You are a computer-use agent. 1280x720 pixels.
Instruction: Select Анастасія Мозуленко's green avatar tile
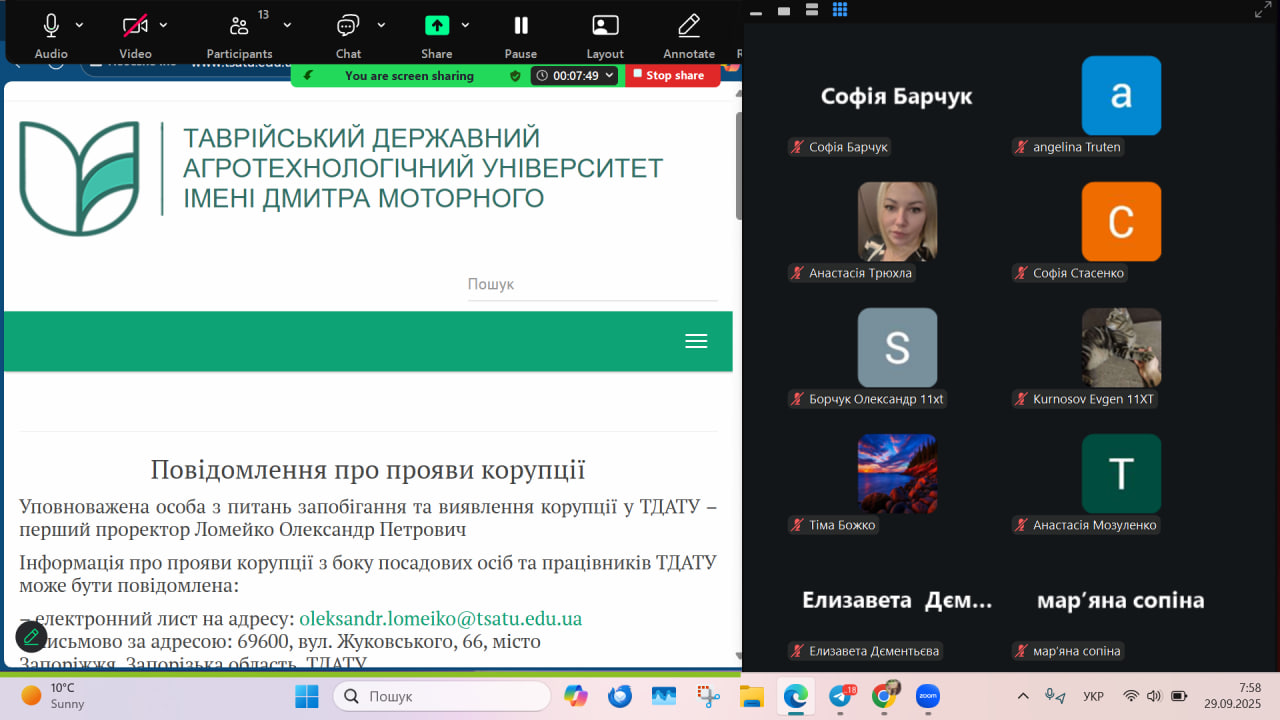[x=1121, y=473]
